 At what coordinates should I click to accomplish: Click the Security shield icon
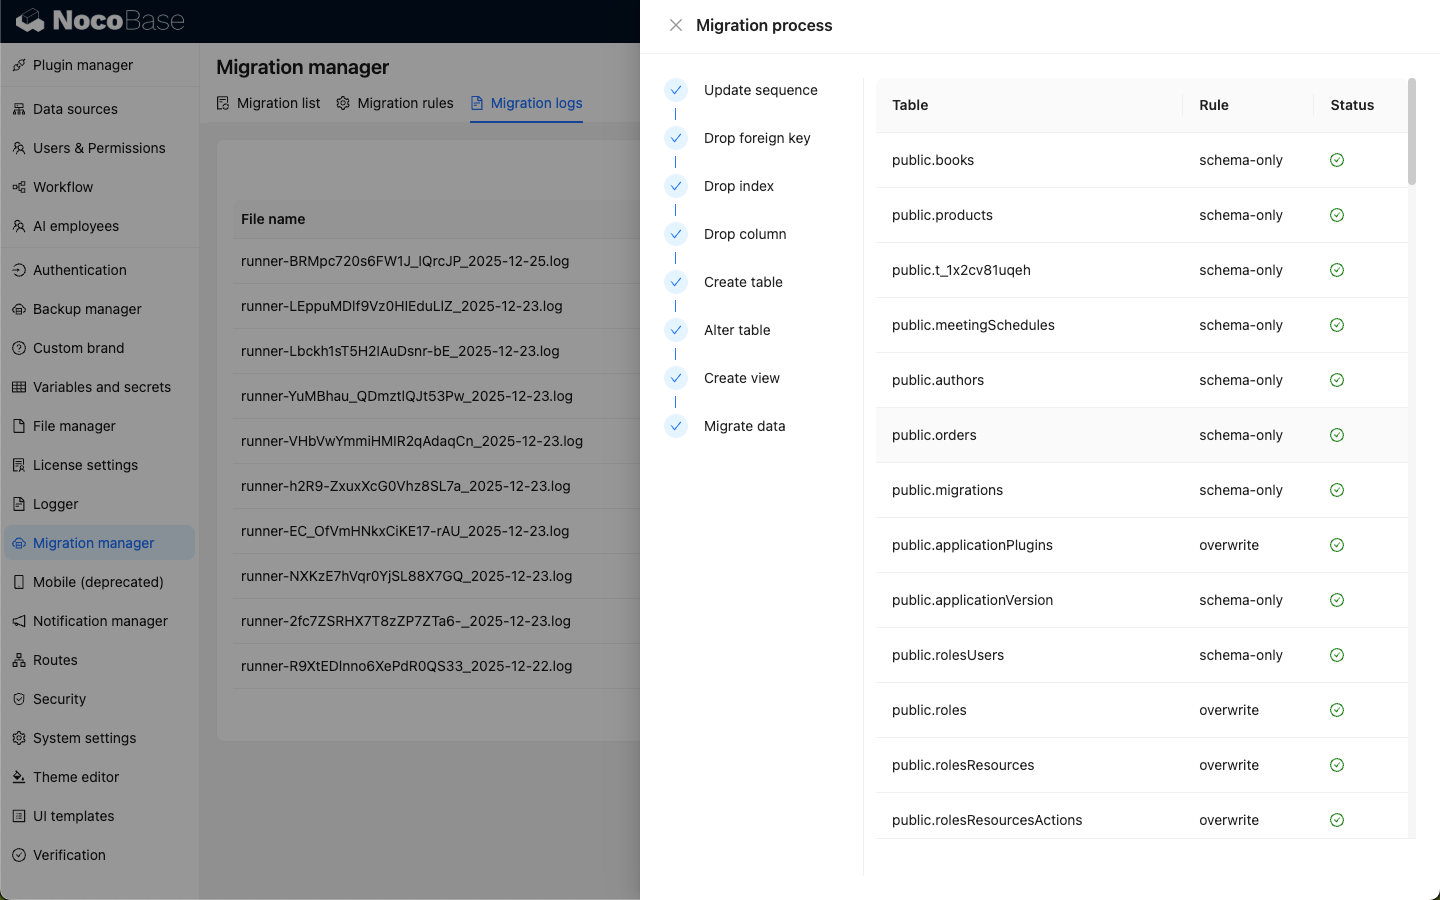(19, 699)
